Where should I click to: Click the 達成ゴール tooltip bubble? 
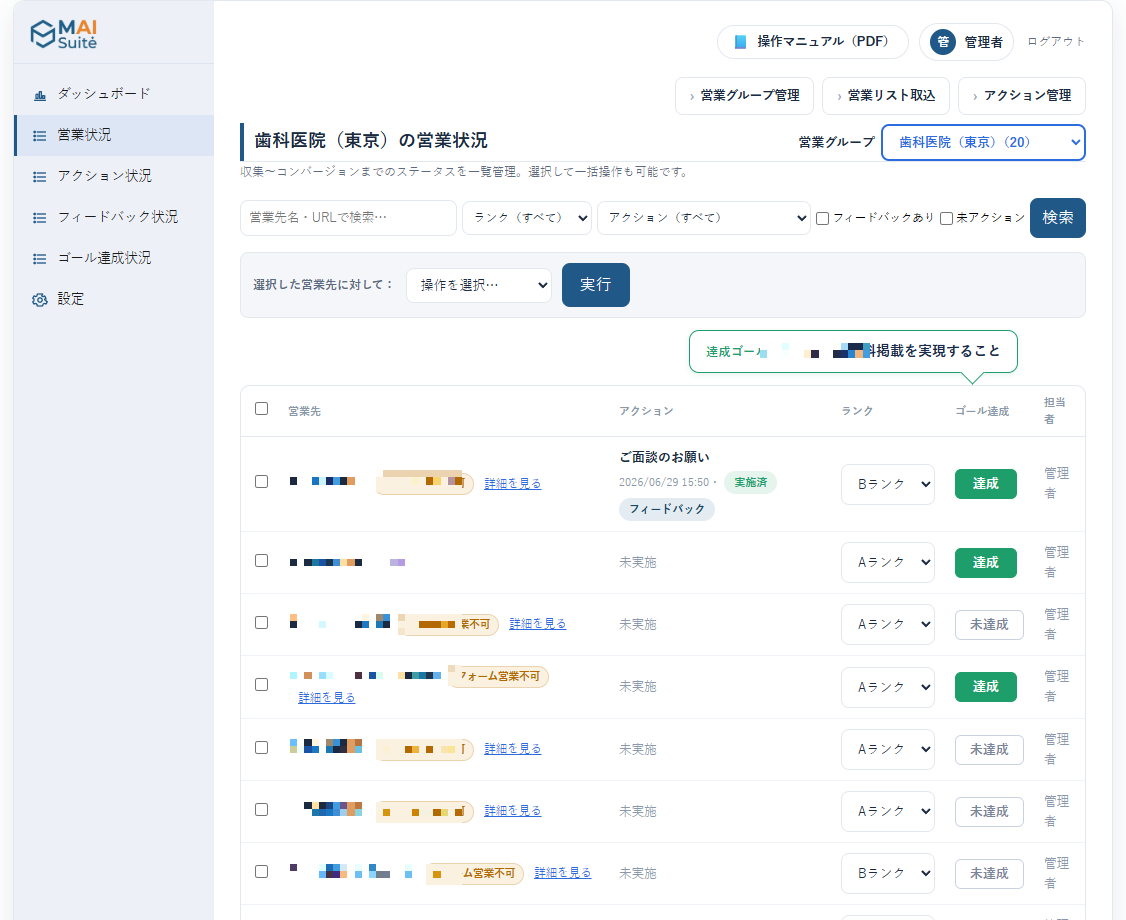(853, 351)
